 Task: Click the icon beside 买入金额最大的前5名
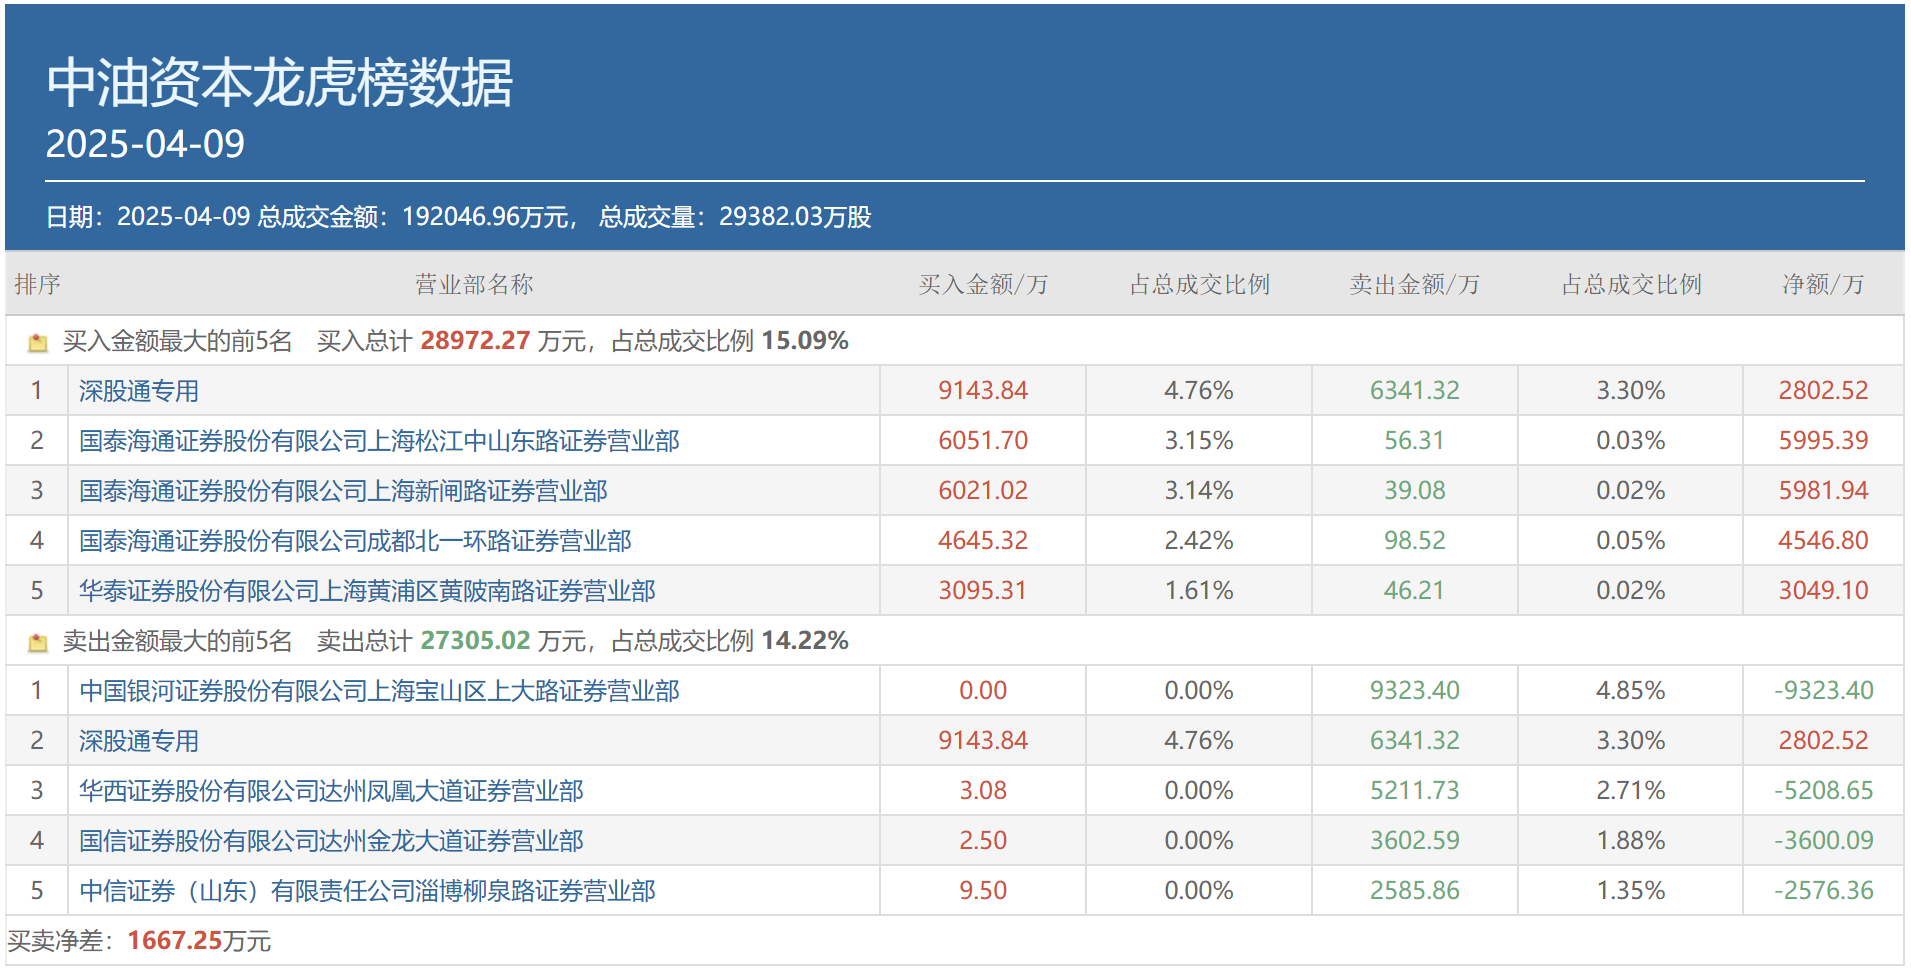(38, 343)
